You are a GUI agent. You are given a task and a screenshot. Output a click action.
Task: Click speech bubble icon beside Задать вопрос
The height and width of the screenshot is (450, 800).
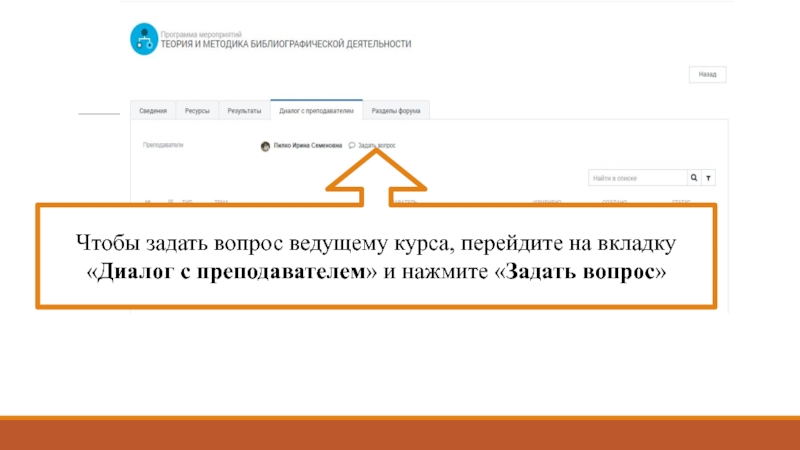[x=352, y=145]
